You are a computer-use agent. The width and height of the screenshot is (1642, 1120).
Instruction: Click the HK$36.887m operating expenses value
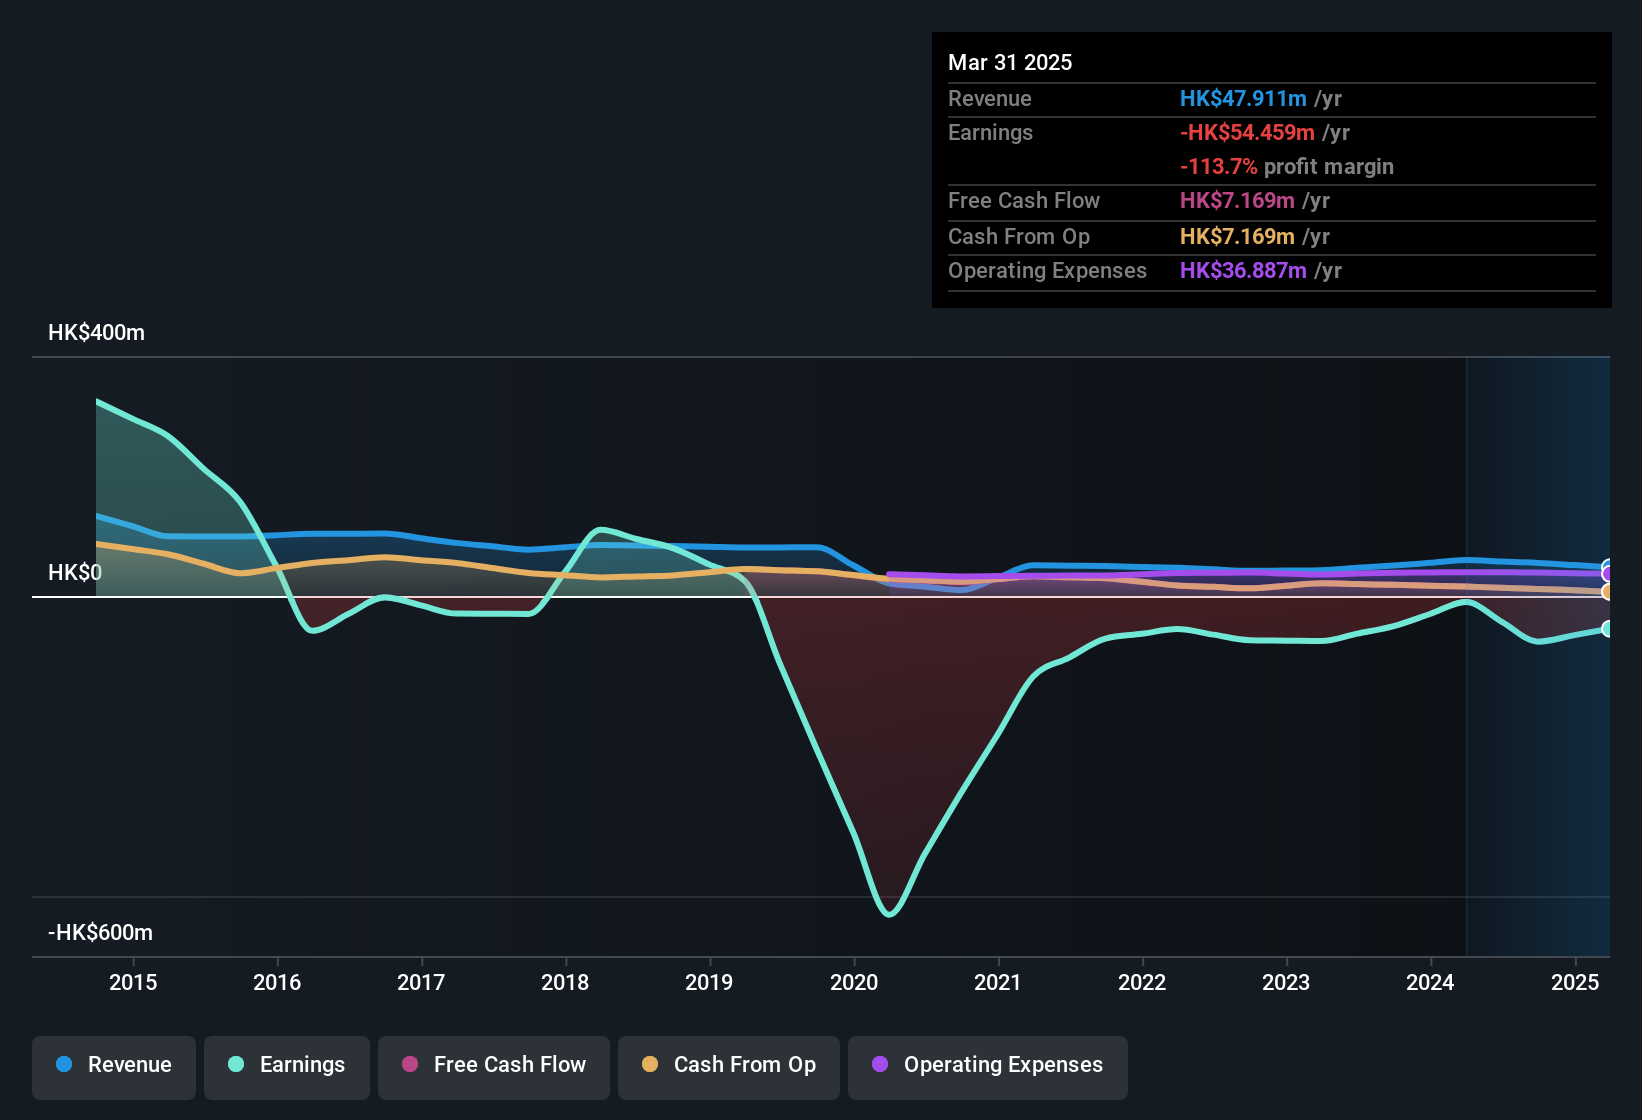tap(1243, 271)
